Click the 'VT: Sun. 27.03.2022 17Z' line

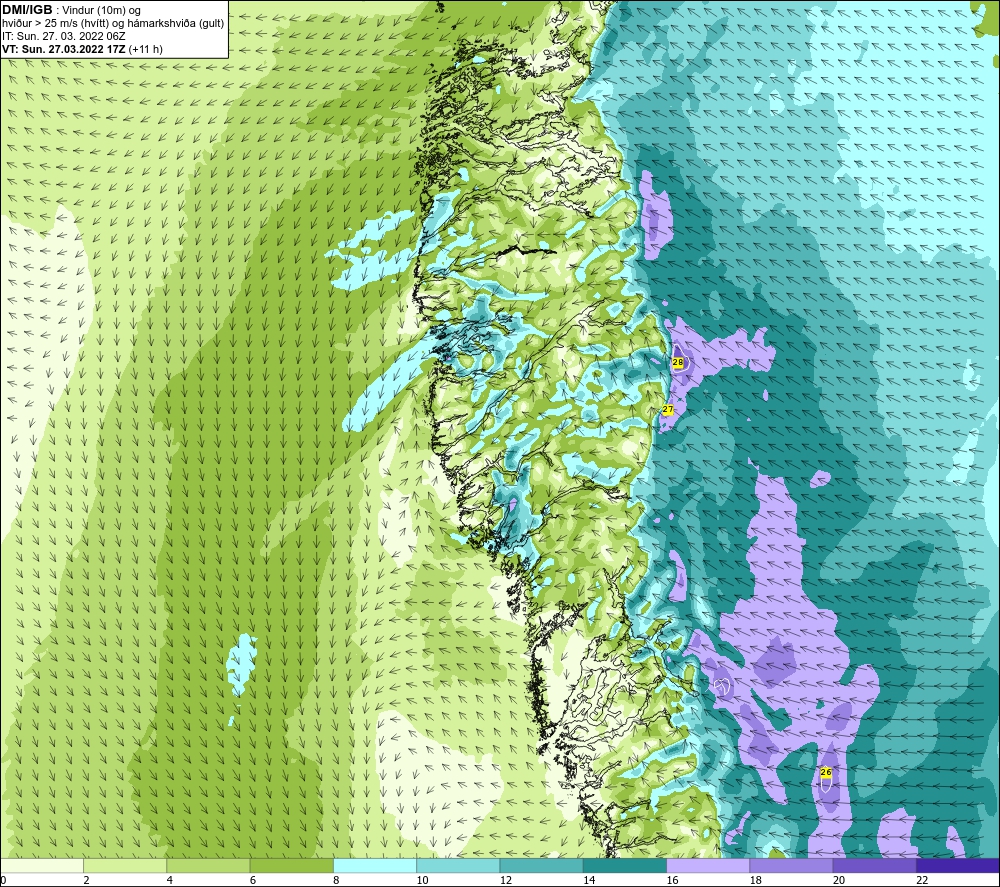pos(66,49)
